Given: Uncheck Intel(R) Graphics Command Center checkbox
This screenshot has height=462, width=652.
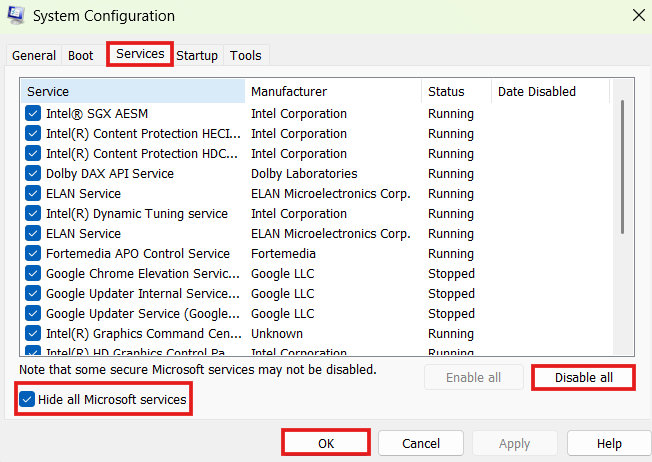Looking at the screenshot, I should 33,333.
